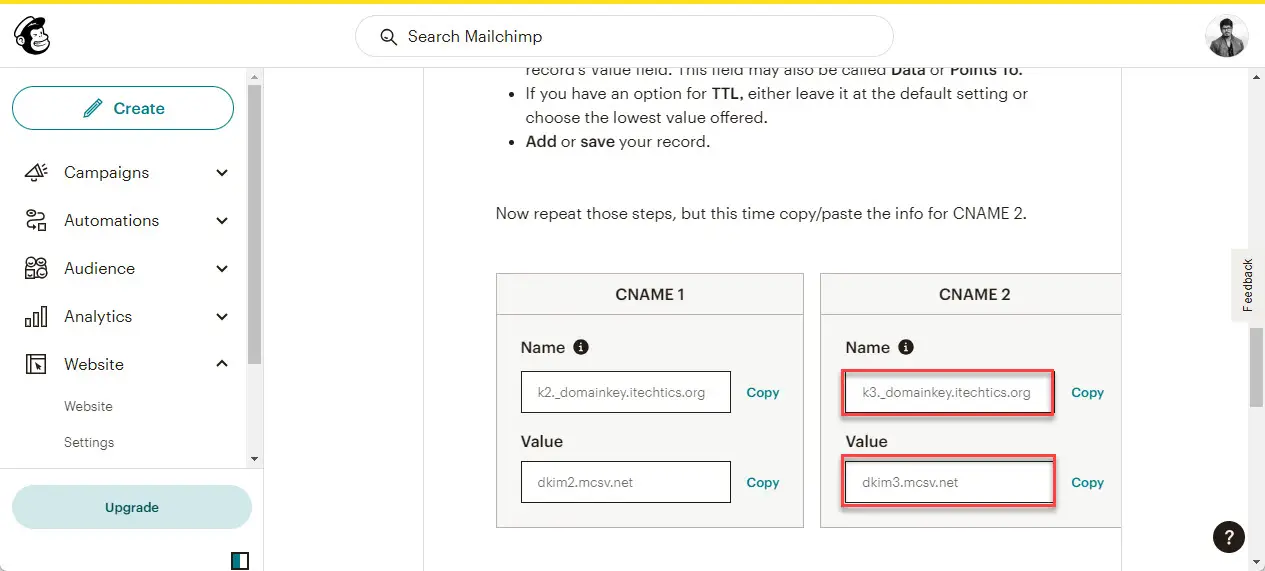The image size is (1265, 571).
Task: Collapse the sidebar panel icon
Action: click(x=240, y=560)
